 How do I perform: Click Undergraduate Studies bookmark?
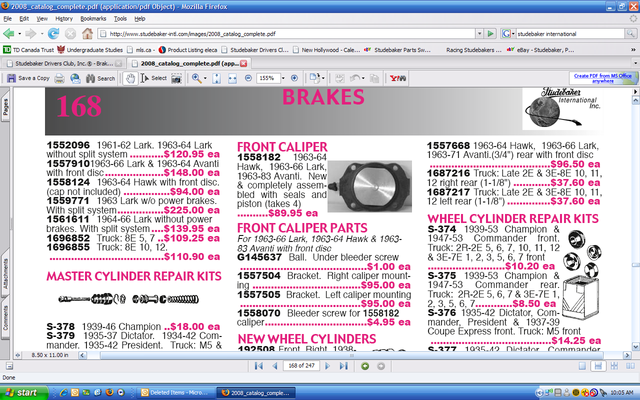pos(90,50)
